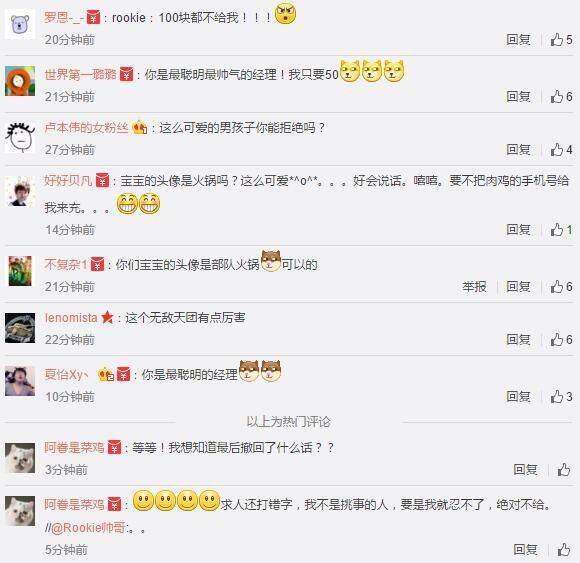
Task: Reply to 罗恩-_-'s comment
Action: (x=518, y=40)
